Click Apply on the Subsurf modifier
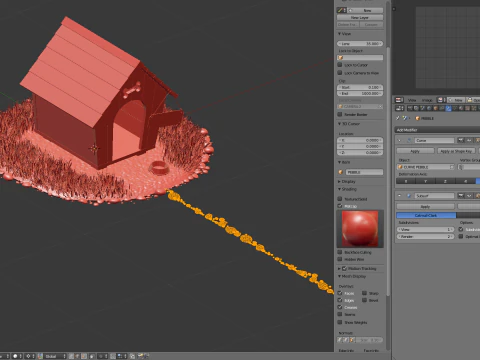480x360 pixels. [425, 207]
